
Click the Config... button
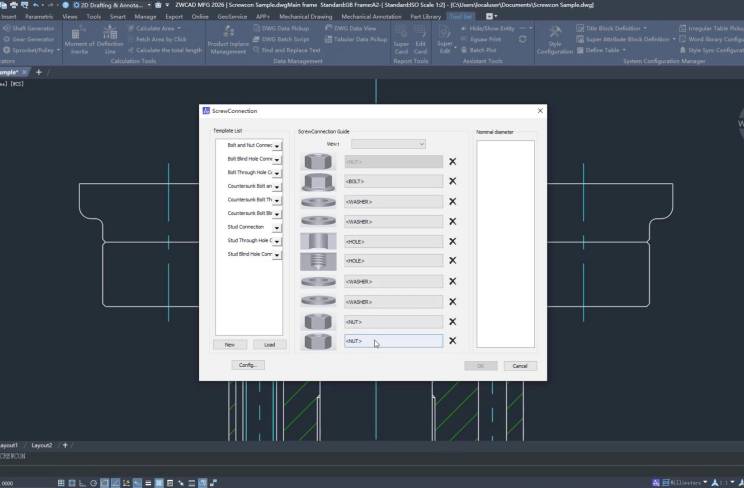click(248, 365)
